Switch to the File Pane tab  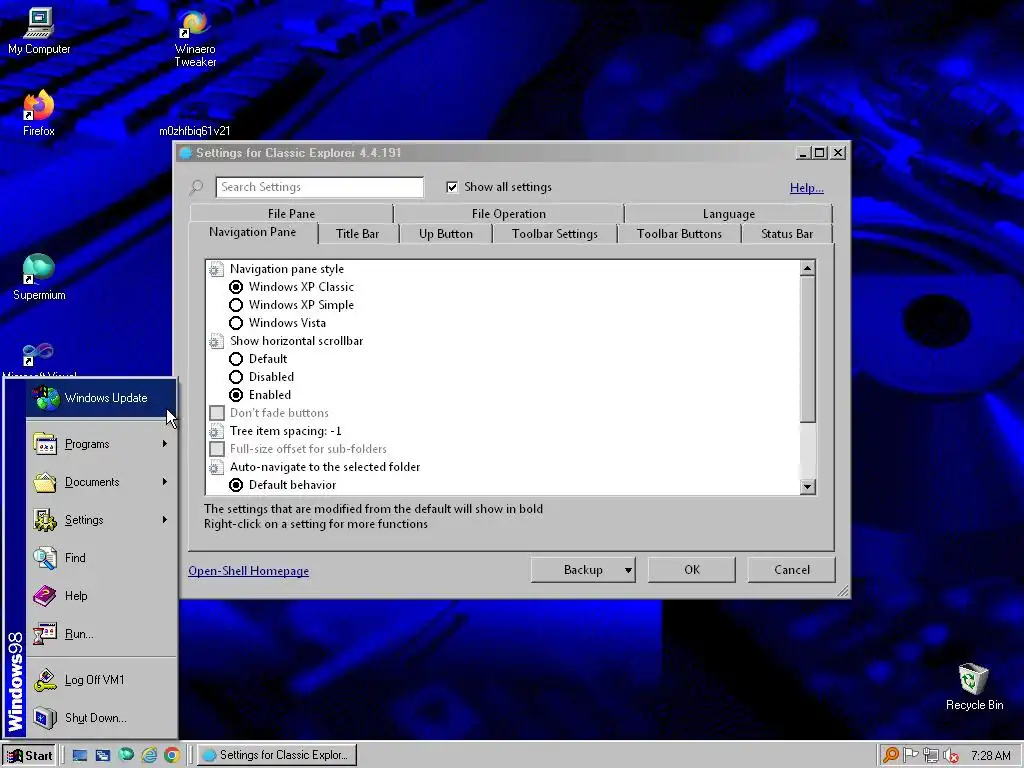[x=291, y=214]
